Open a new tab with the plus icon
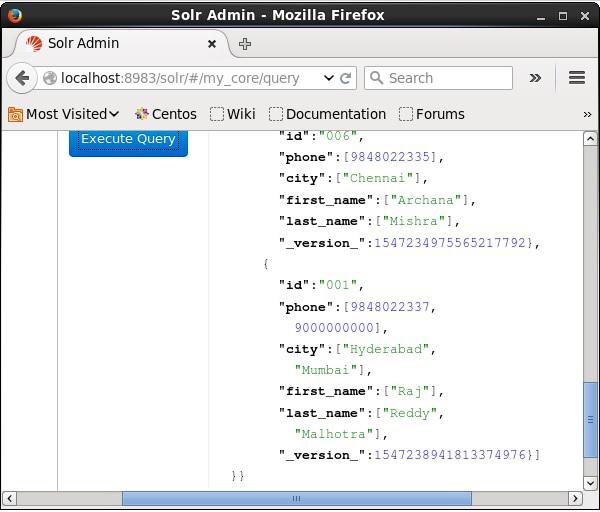This screenshot has width=600, height=512. coord(245,44)
